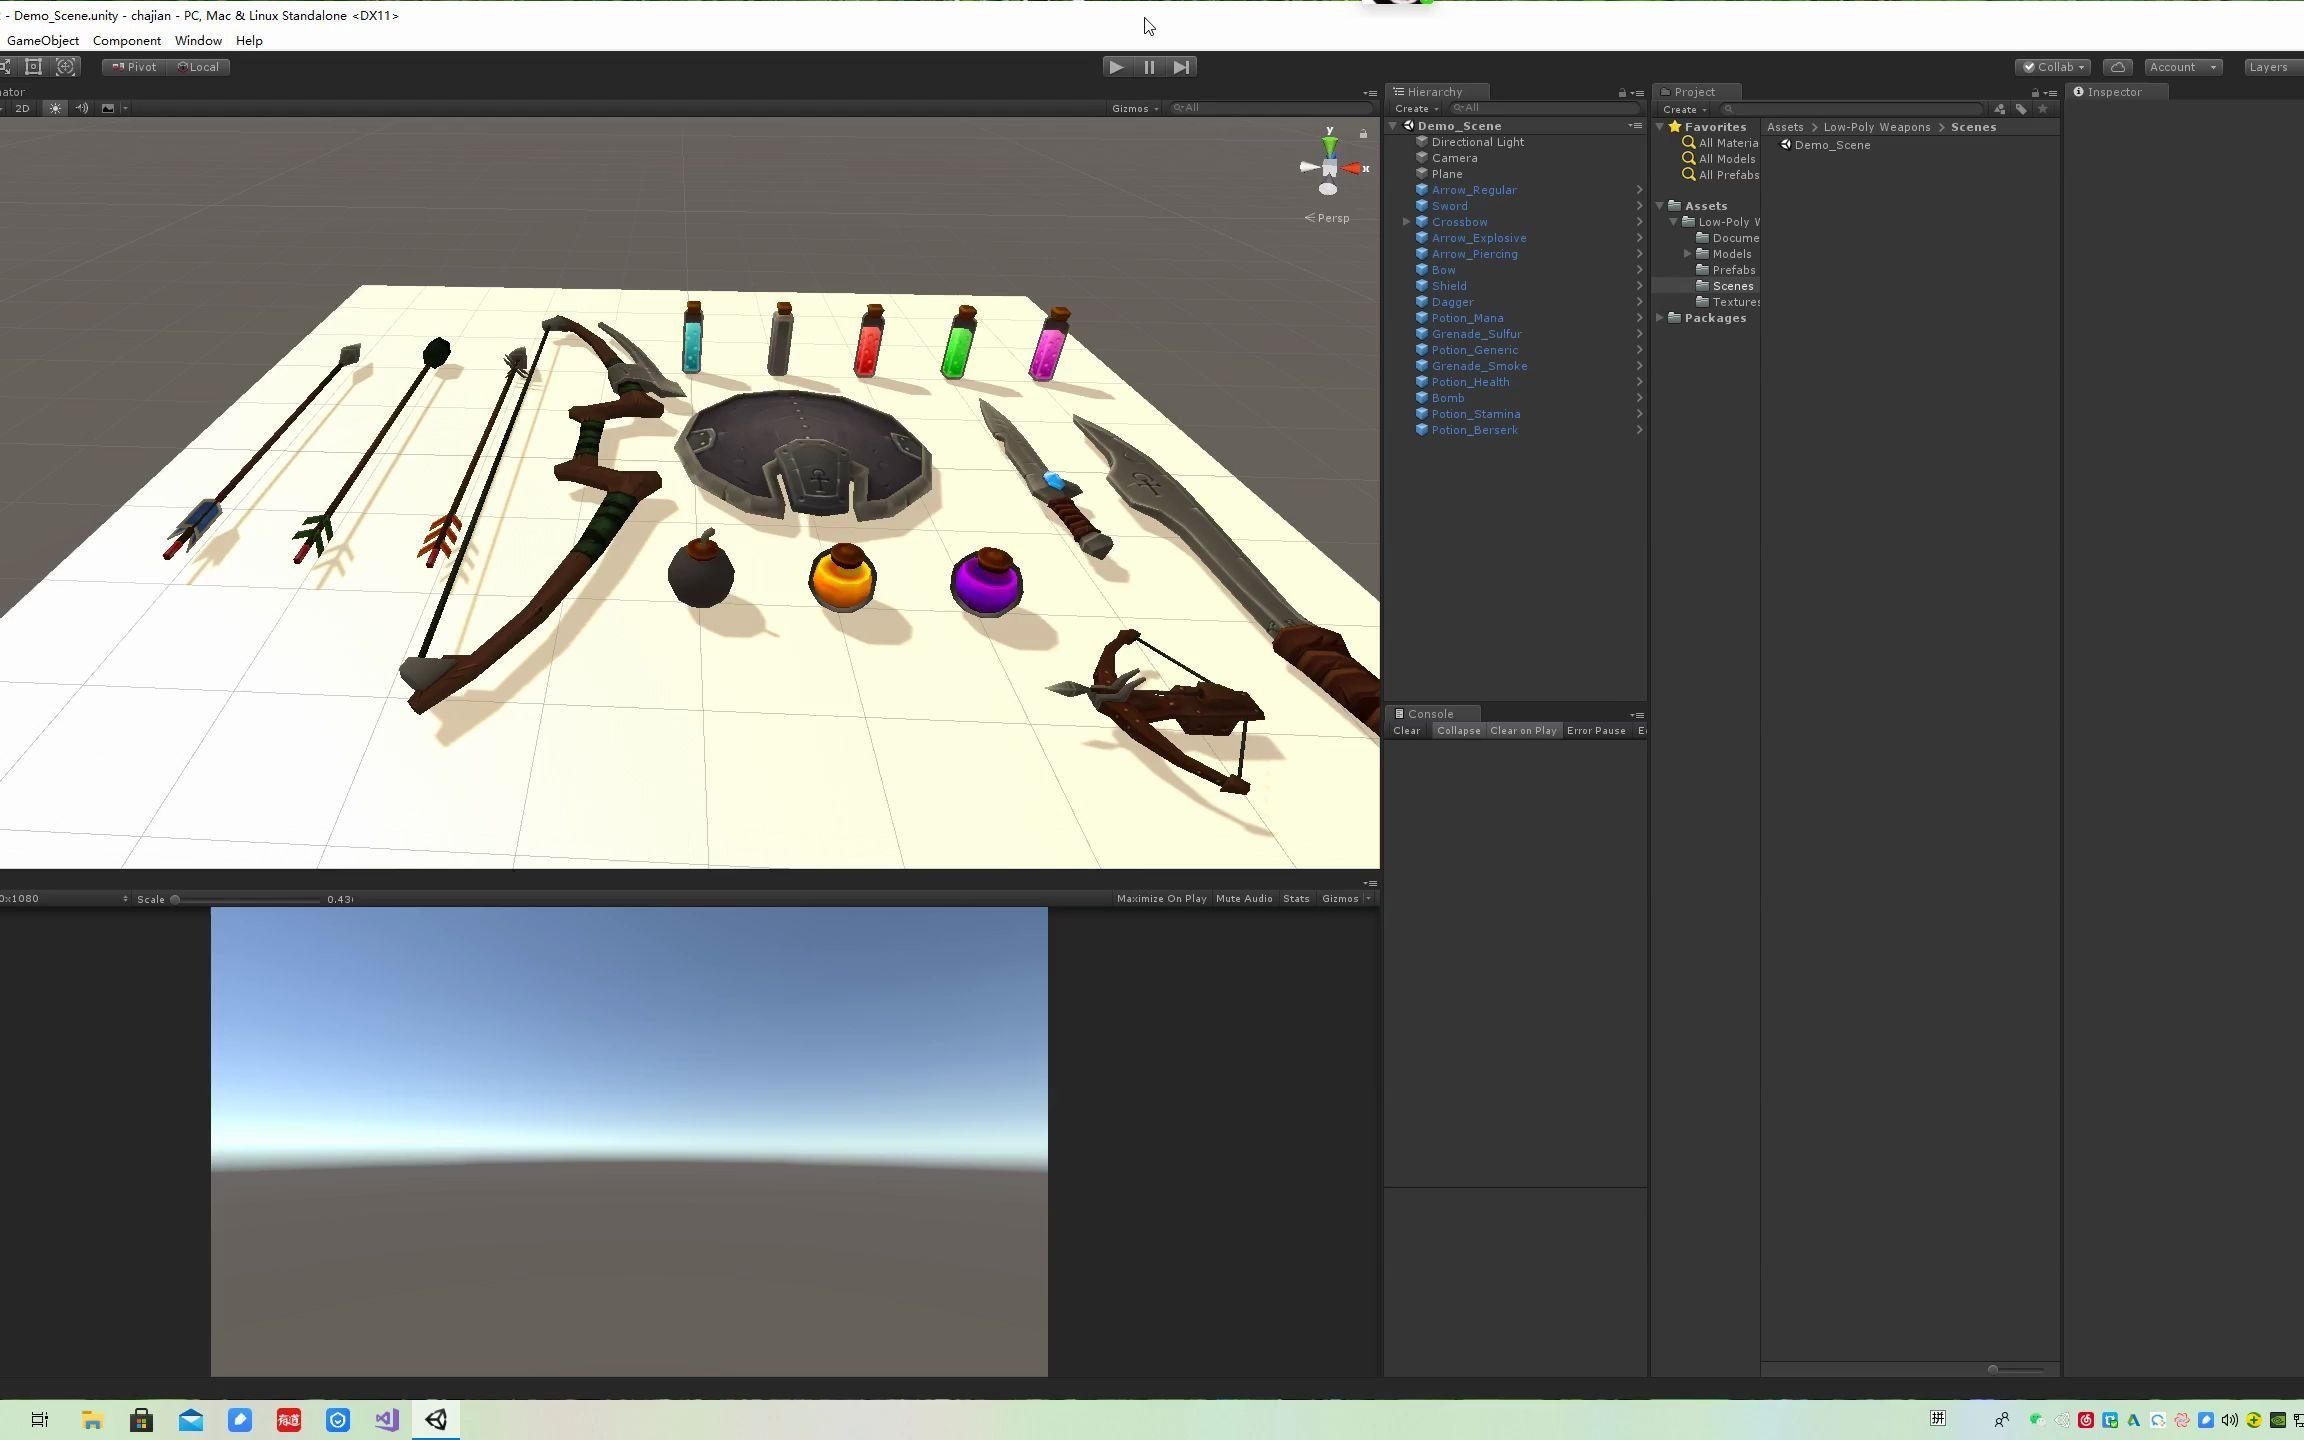Toggle scene view audio
Image resolution: width=2304 pixels, height=1440 pixels.
click(x=81, y=108)
